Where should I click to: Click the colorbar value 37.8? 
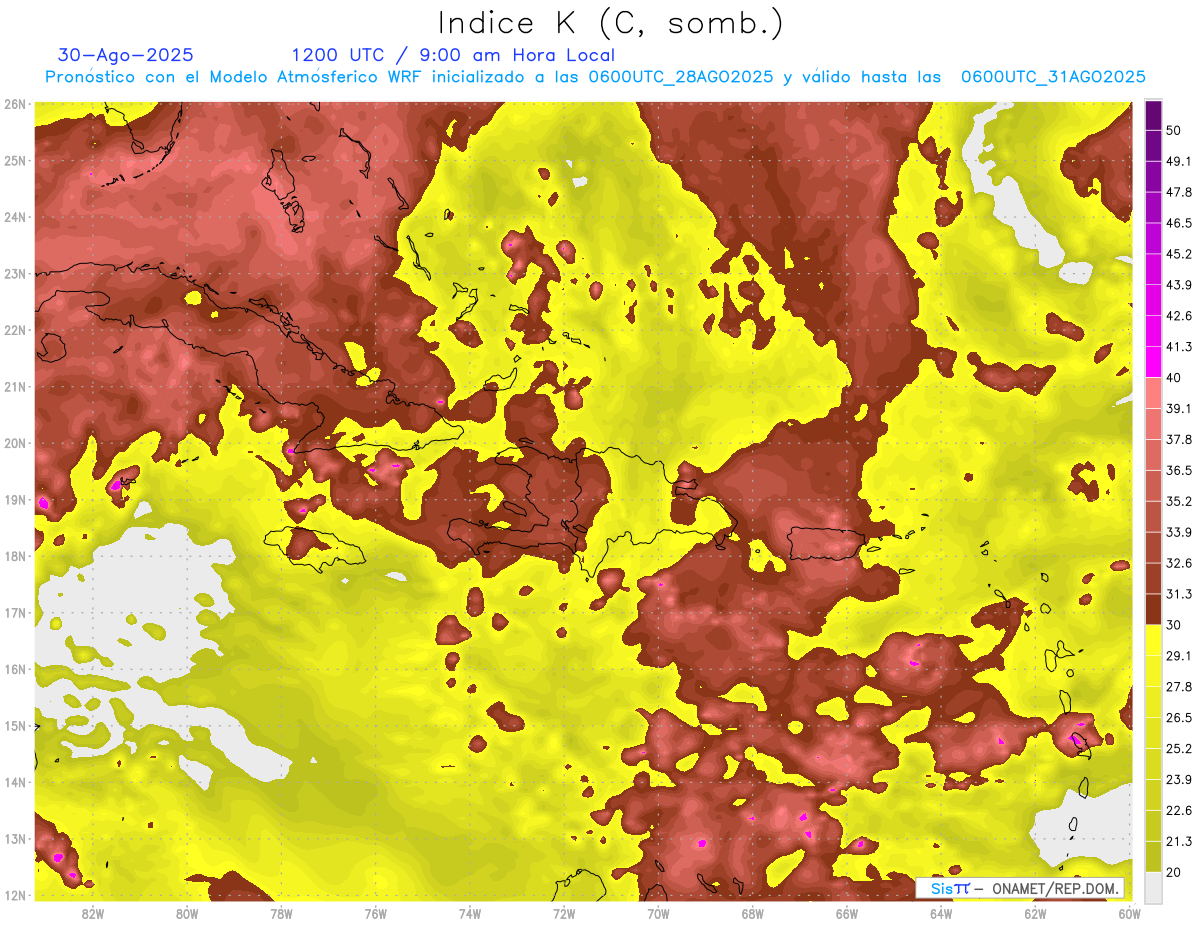(x=1178, y=439)
